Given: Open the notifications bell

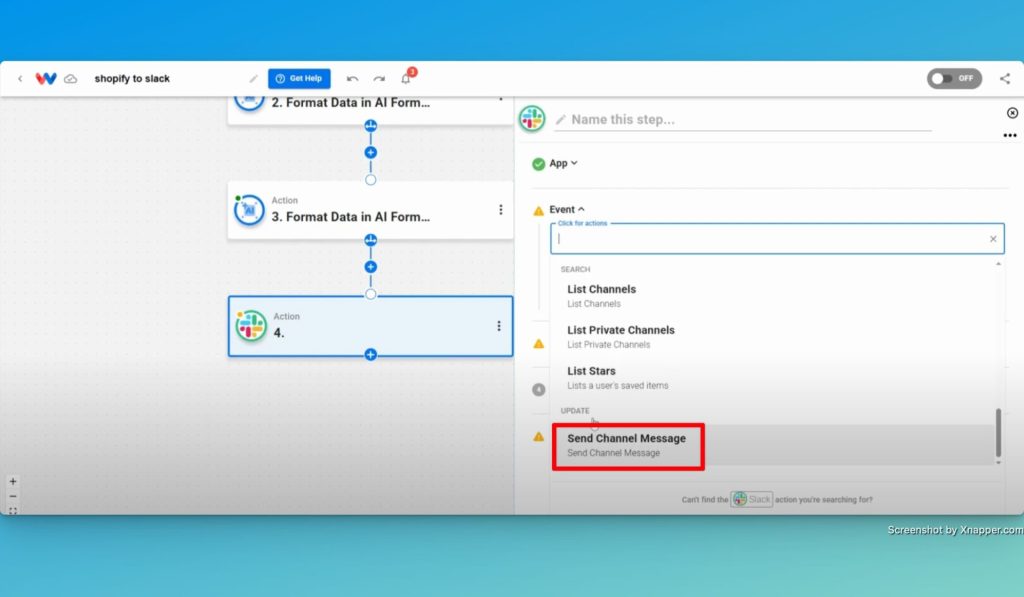Looking at the screenshot, I should [406, 78].
